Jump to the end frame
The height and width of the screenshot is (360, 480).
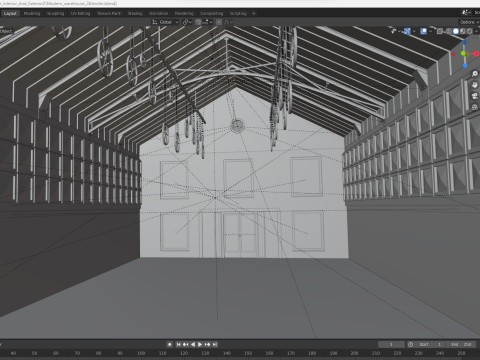pos(215,344)
